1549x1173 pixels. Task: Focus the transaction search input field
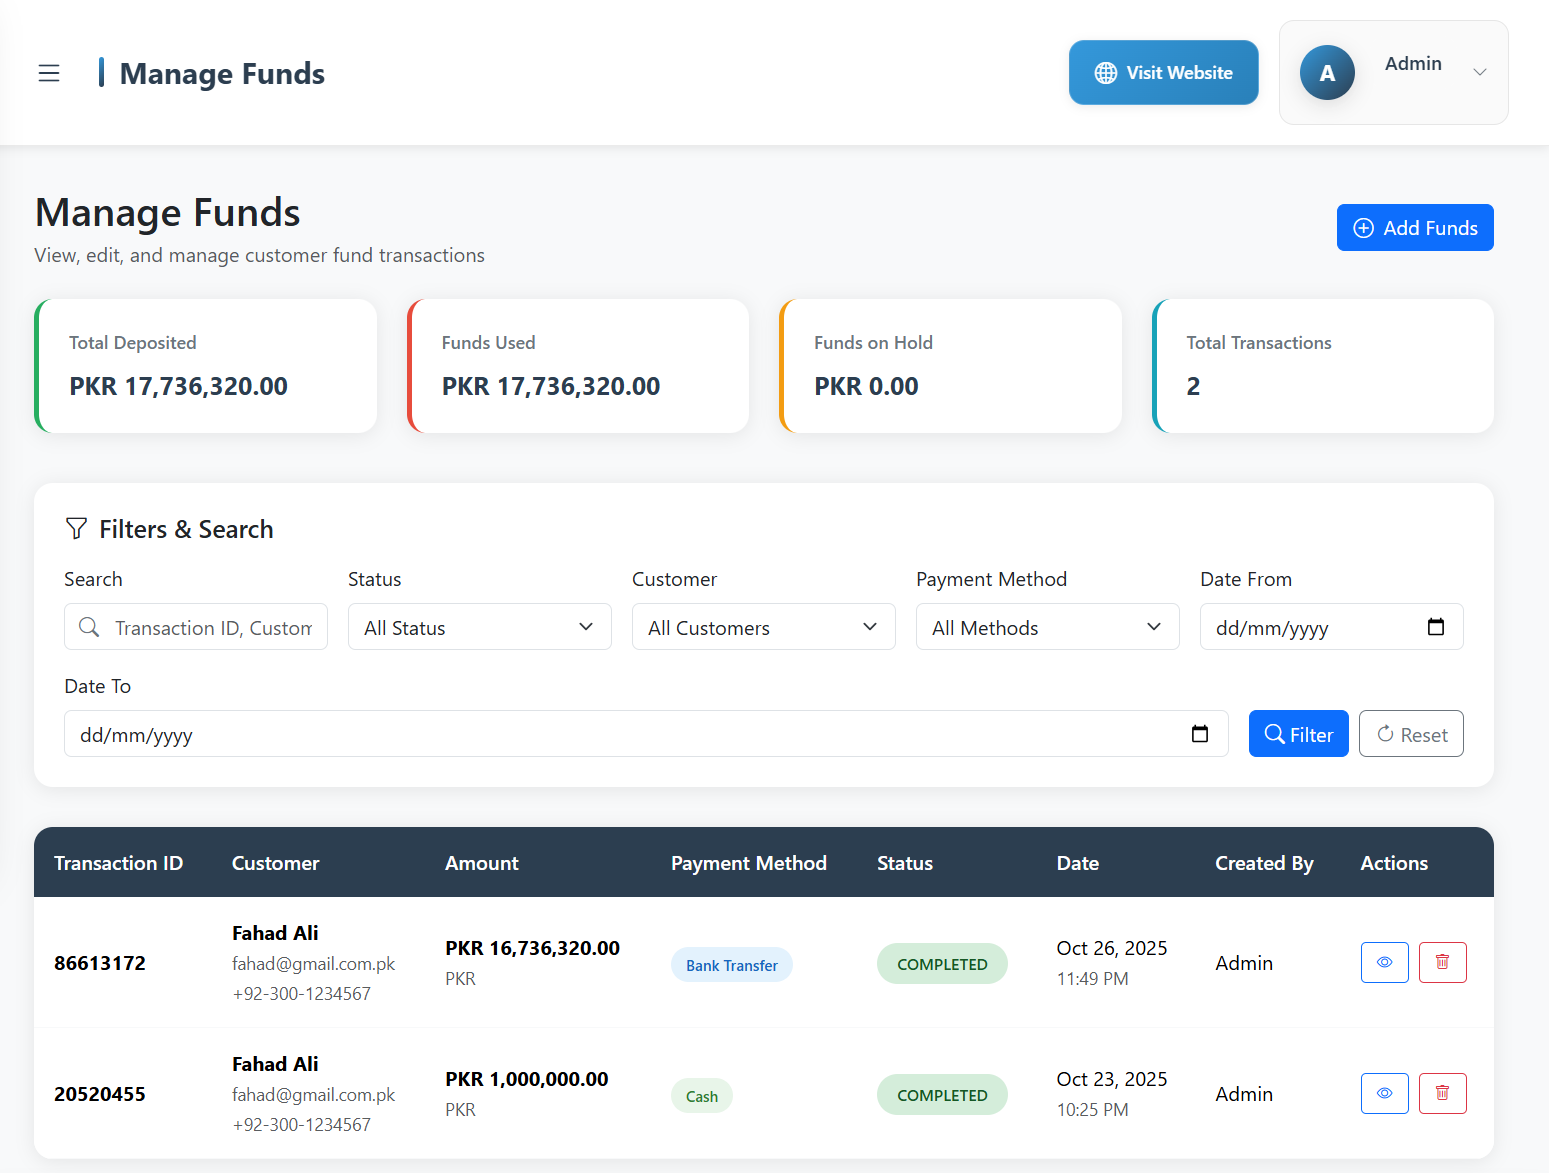tap(212, 627)
